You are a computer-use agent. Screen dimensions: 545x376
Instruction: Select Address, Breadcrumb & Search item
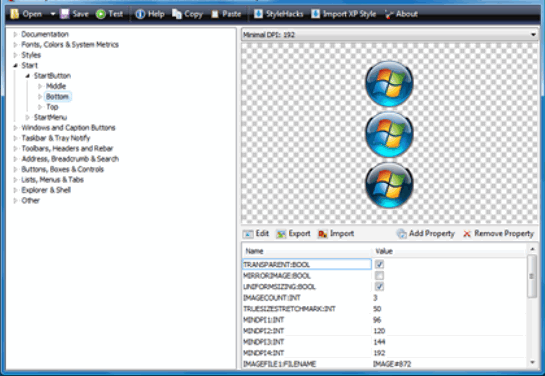click(70, 159)
